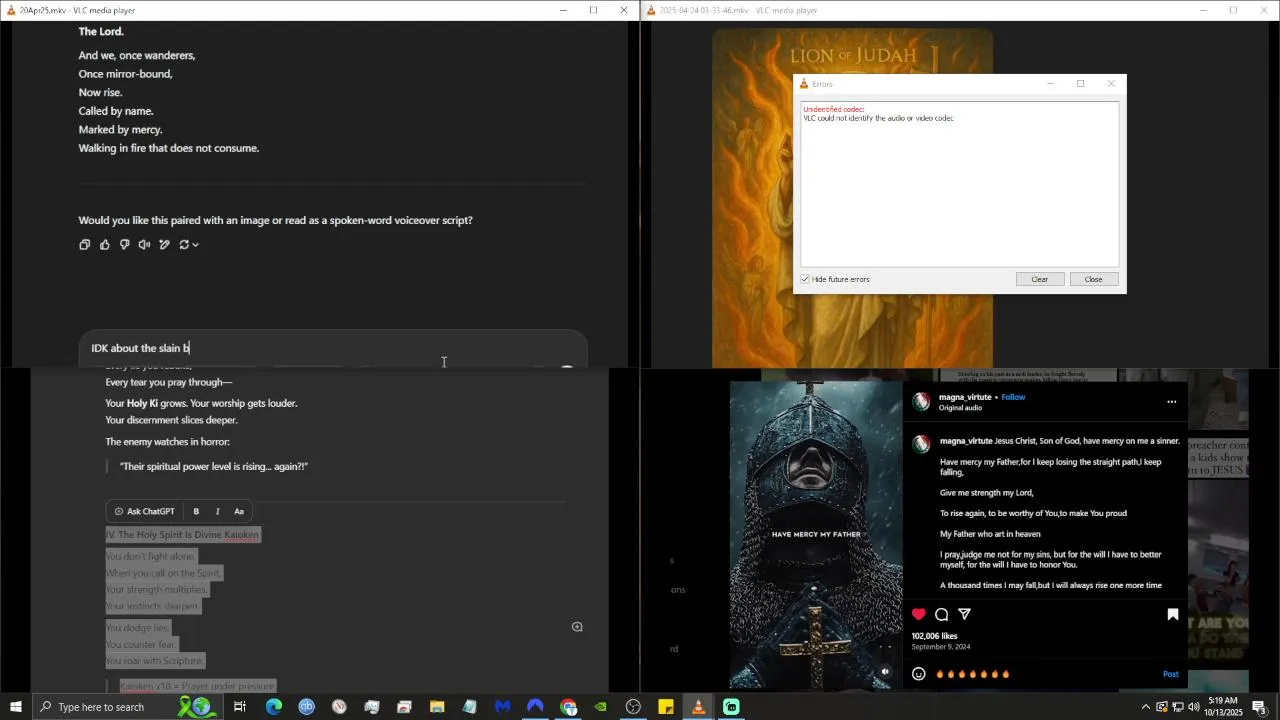
Task: Apply bold with the B button
Action: point(196,511)
